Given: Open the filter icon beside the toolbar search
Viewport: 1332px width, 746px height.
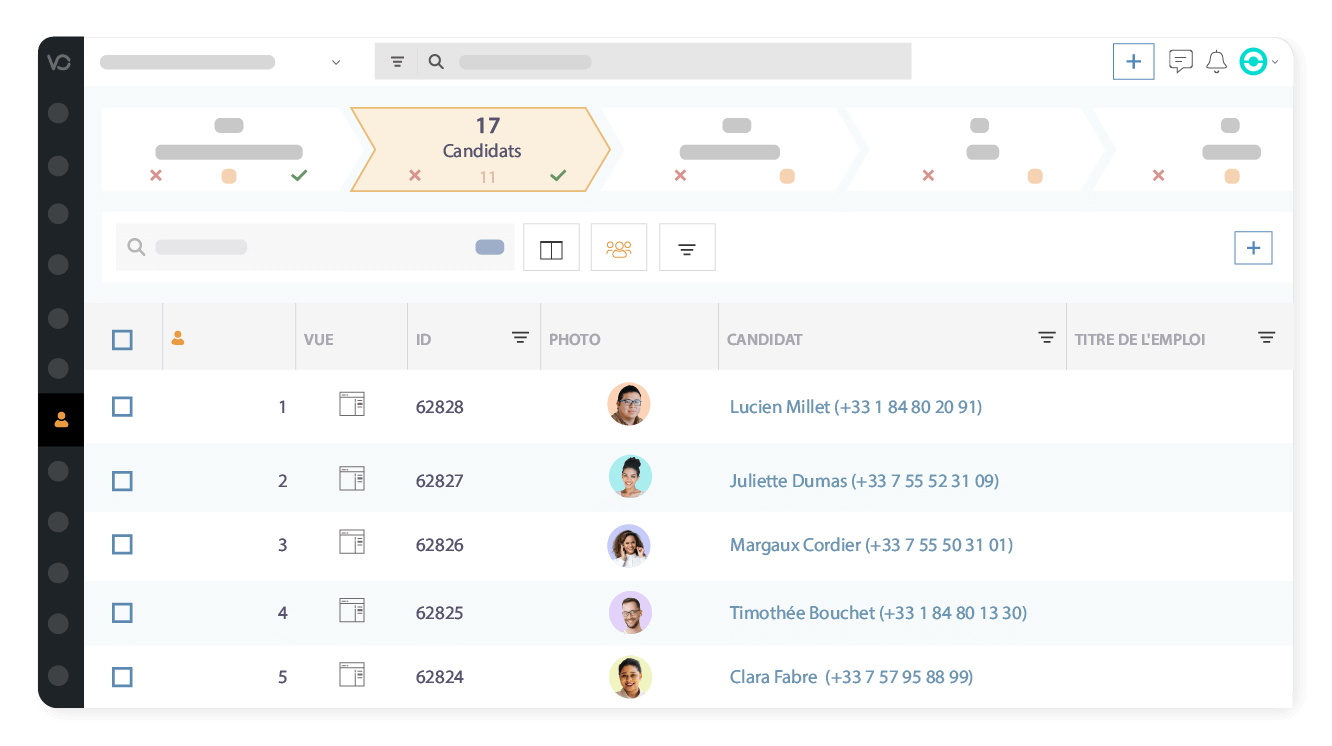Looking at the screenshot, I should 687,247.
